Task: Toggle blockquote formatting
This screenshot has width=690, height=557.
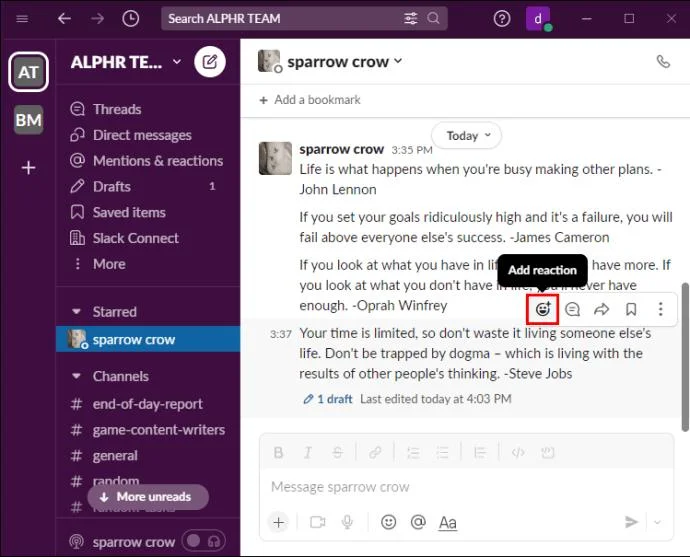Action: click(480, 452)
